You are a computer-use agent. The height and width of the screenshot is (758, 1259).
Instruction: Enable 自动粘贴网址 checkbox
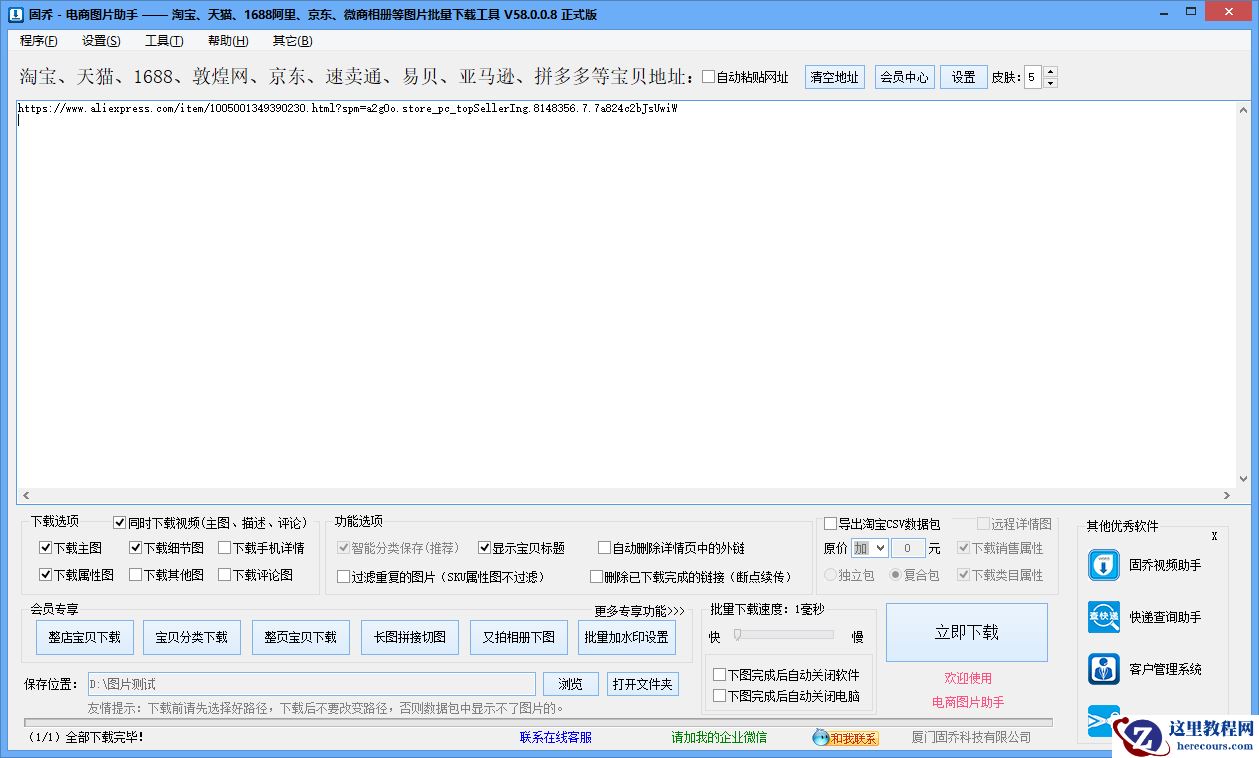coord(709,76)
